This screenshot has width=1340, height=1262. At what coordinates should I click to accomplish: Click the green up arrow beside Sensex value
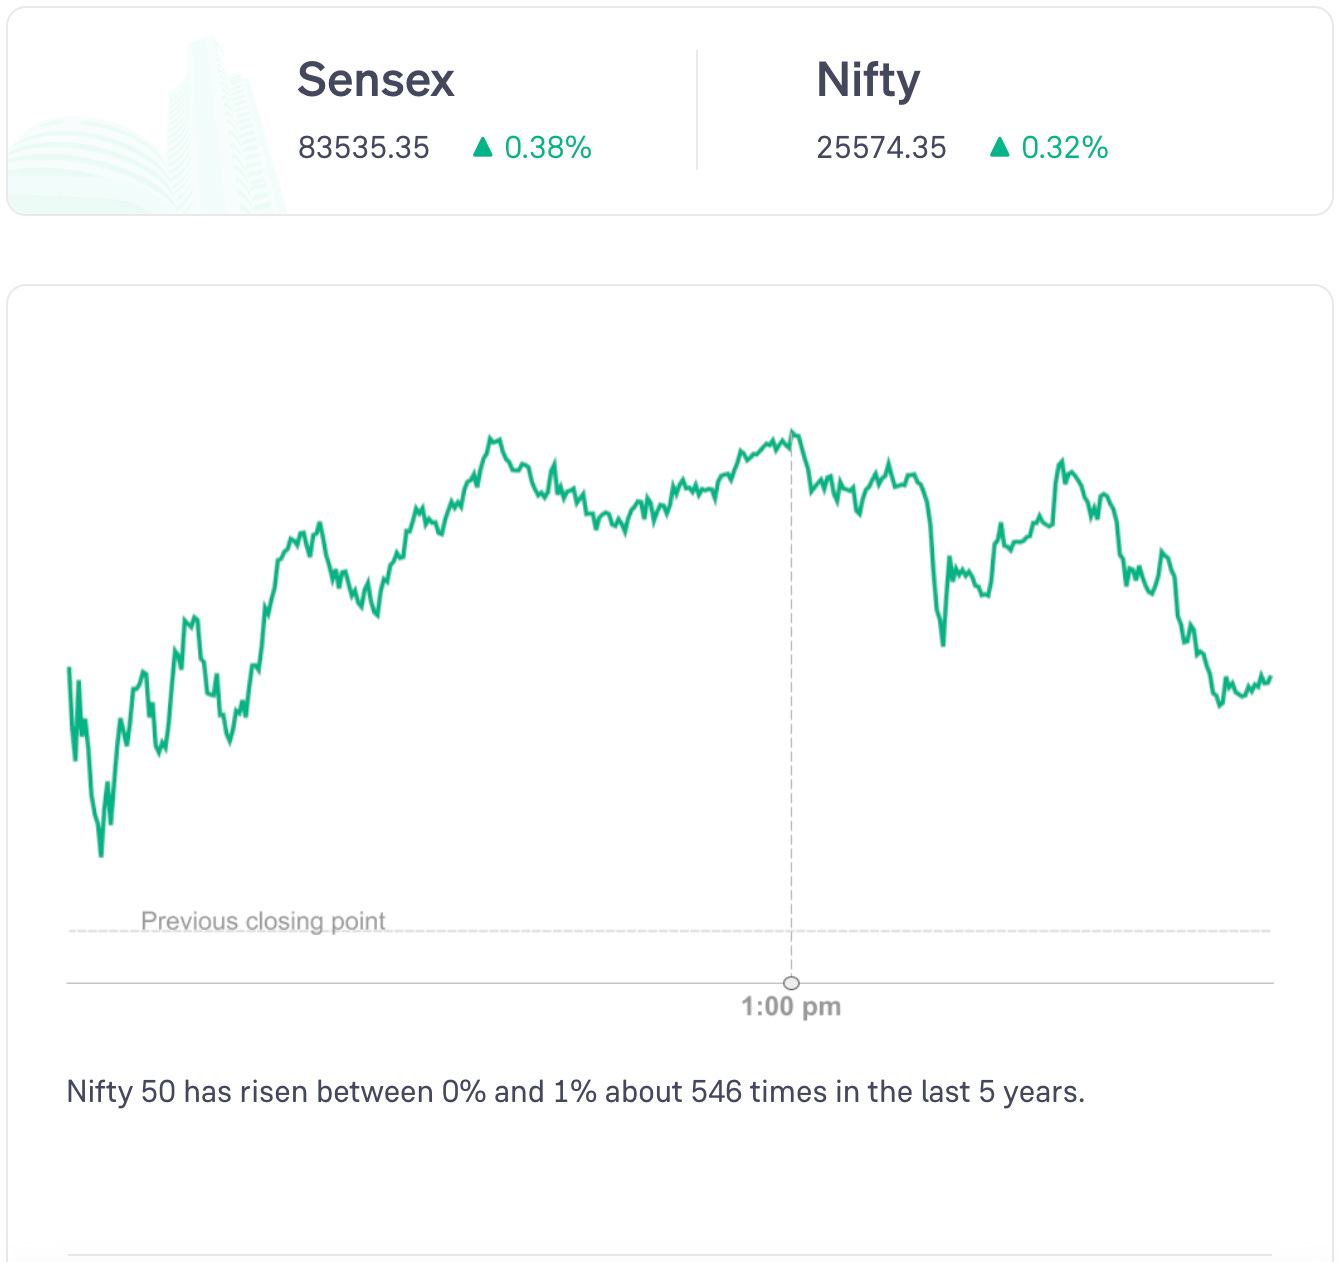click(483, 148)
